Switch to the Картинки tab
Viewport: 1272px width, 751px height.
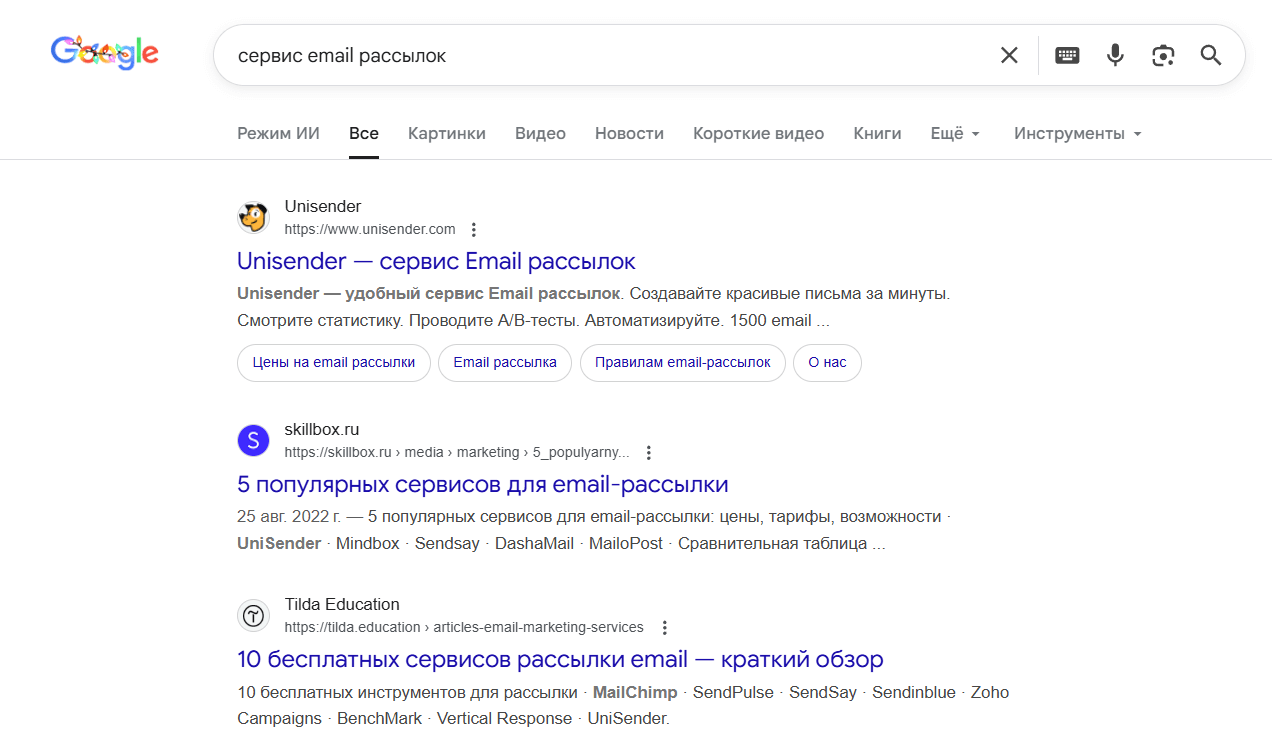click(x=446, y=133)
